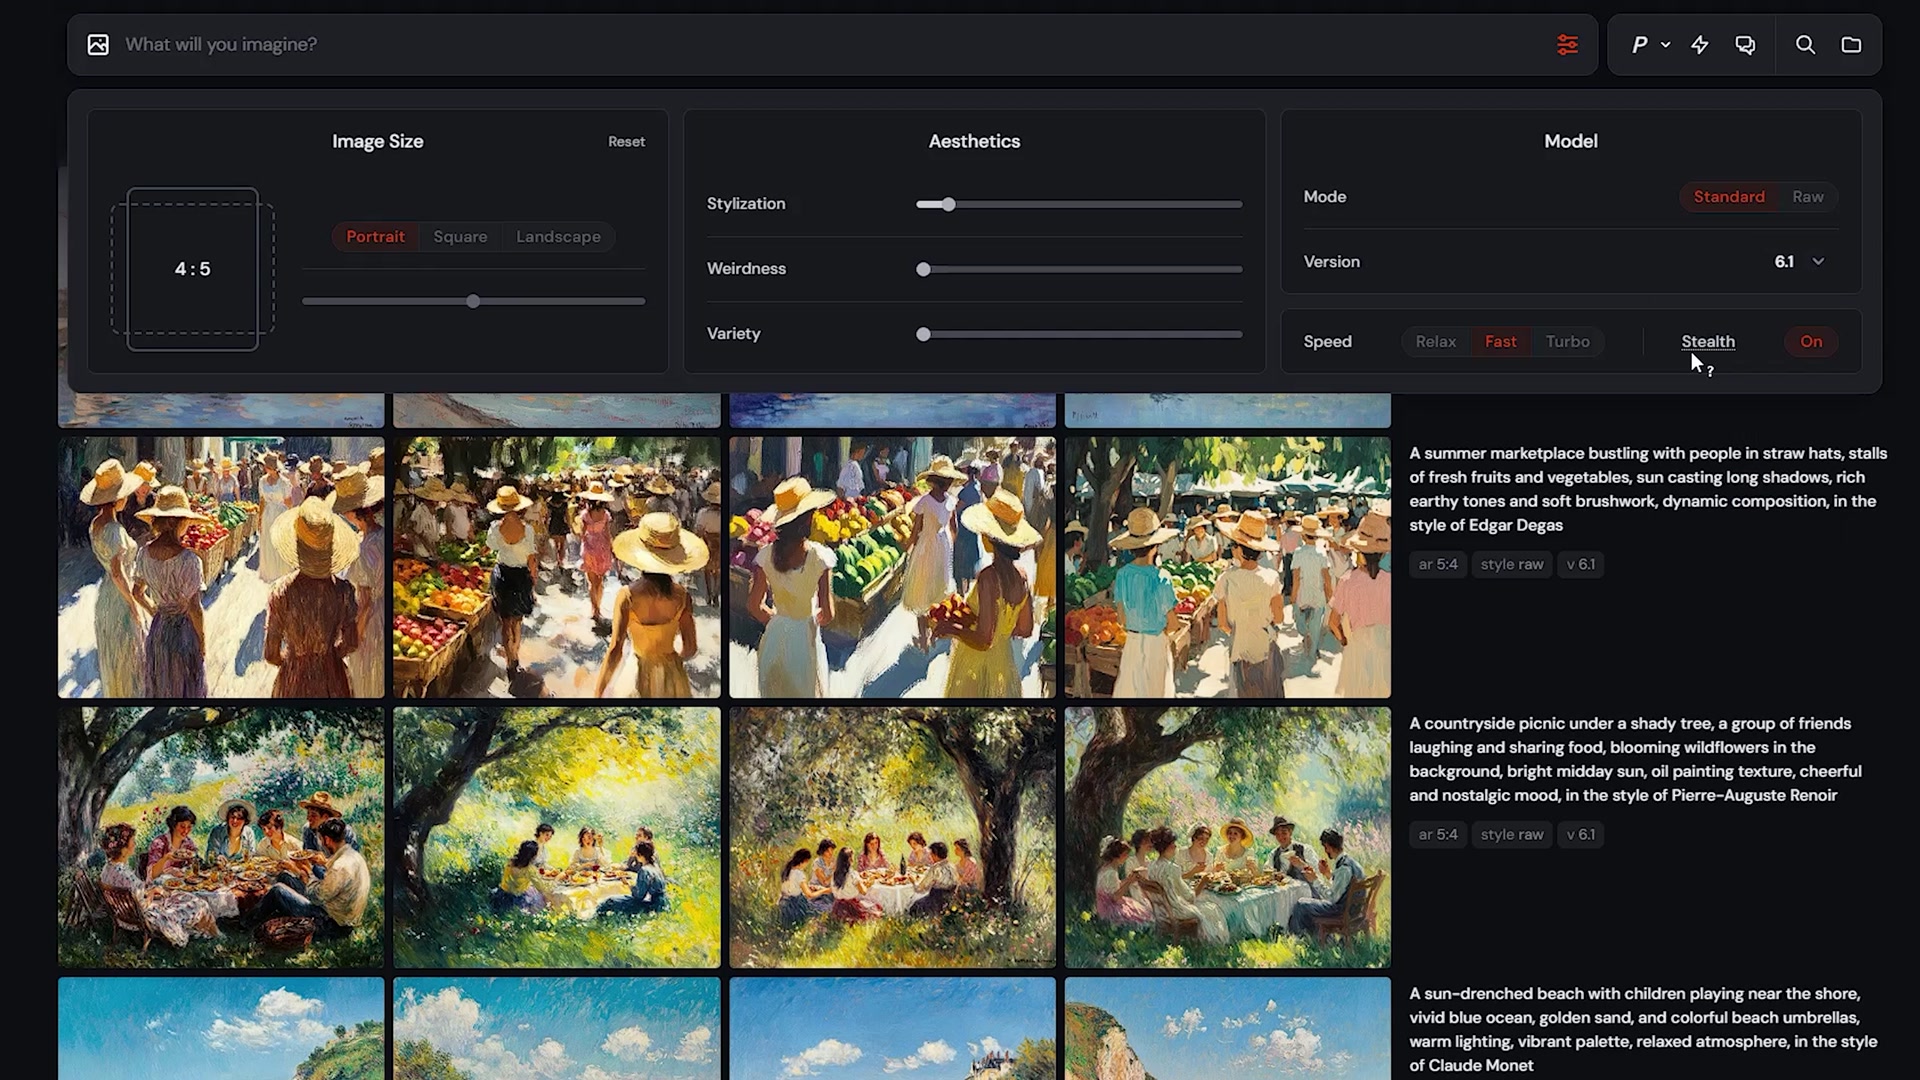Screen dimensions: 1920x1080
Task: Click the What will you imagine prompt field
Action: point(830,45)
